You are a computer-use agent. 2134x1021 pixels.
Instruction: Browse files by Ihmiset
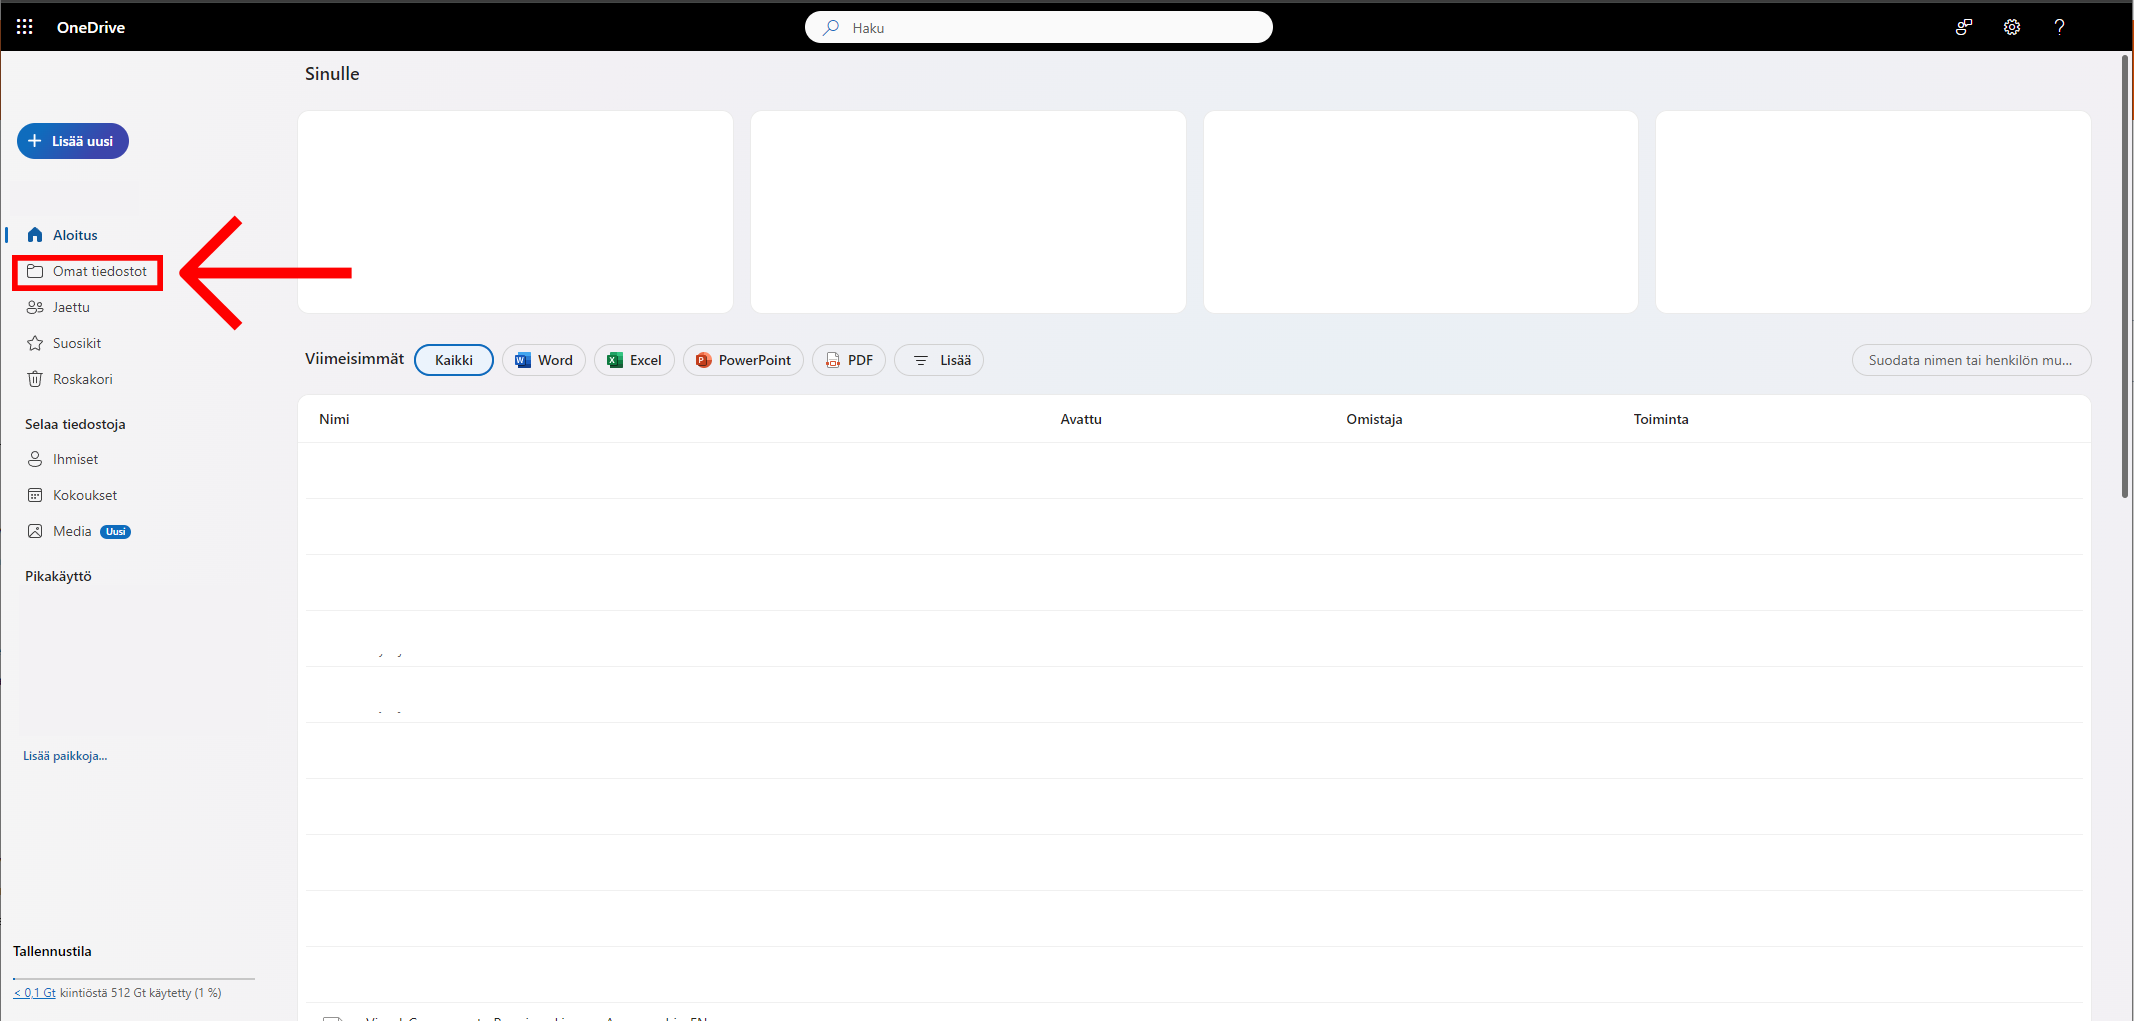click(75, 459)
